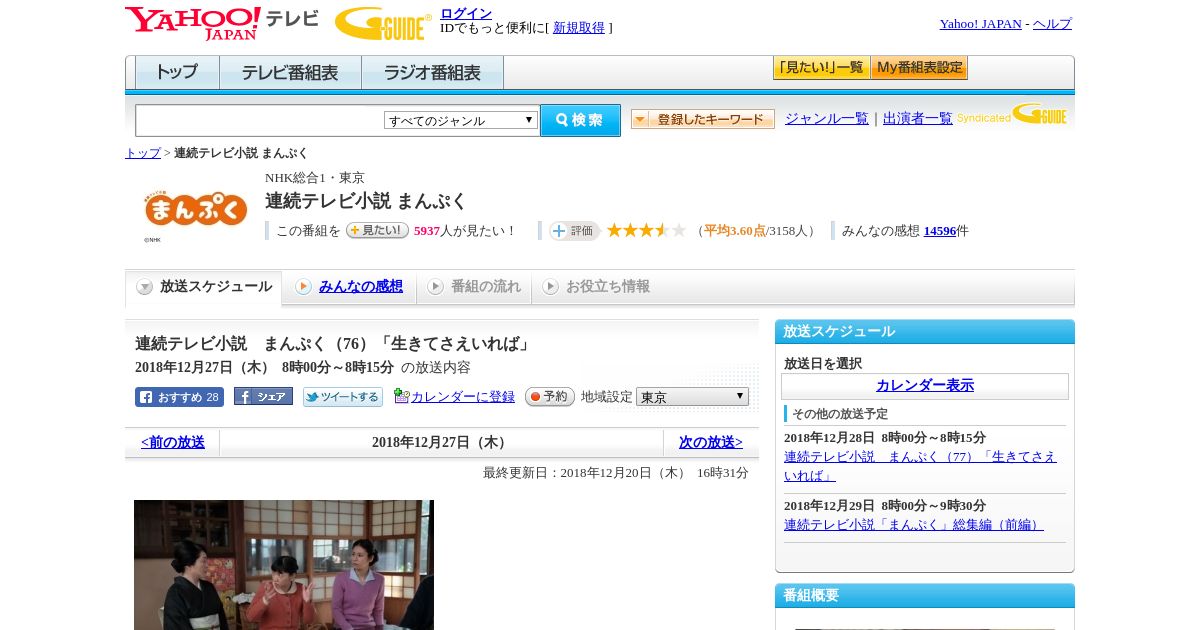Click the 新規取得 link
This screenshot has height=630, width=1200.
tap(579, 28)
